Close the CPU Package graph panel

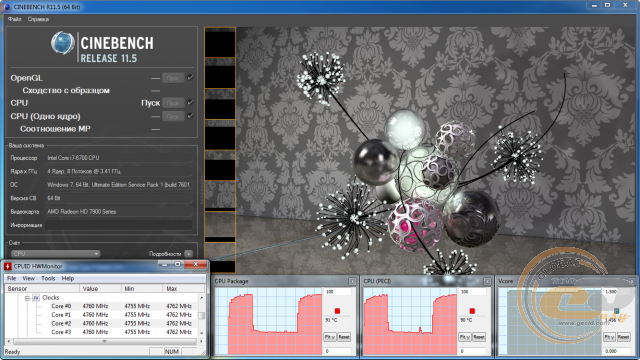(352, 281)
